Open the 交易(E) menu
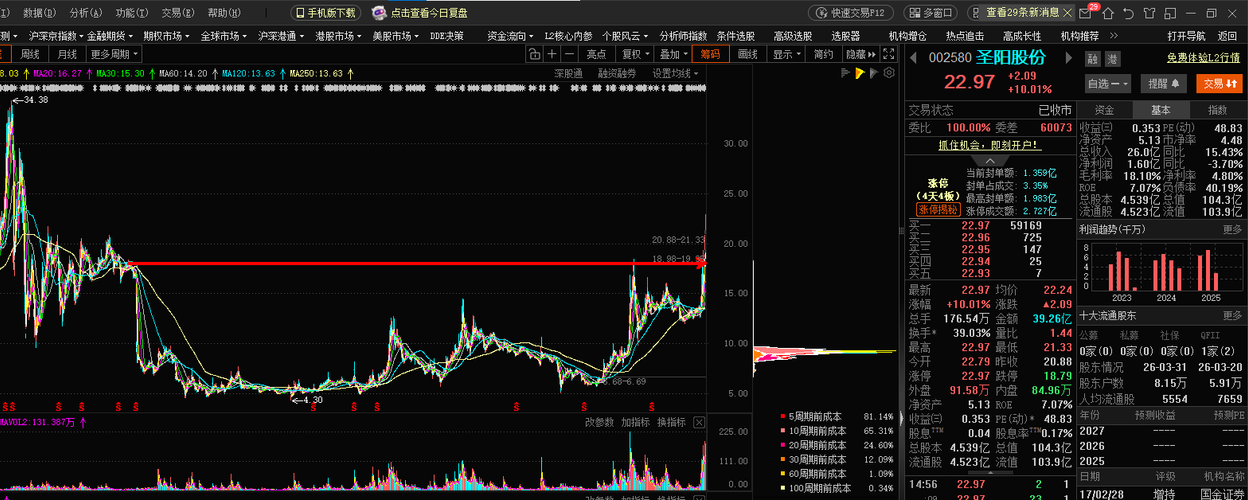1248x500 pixels. point(178,13)
